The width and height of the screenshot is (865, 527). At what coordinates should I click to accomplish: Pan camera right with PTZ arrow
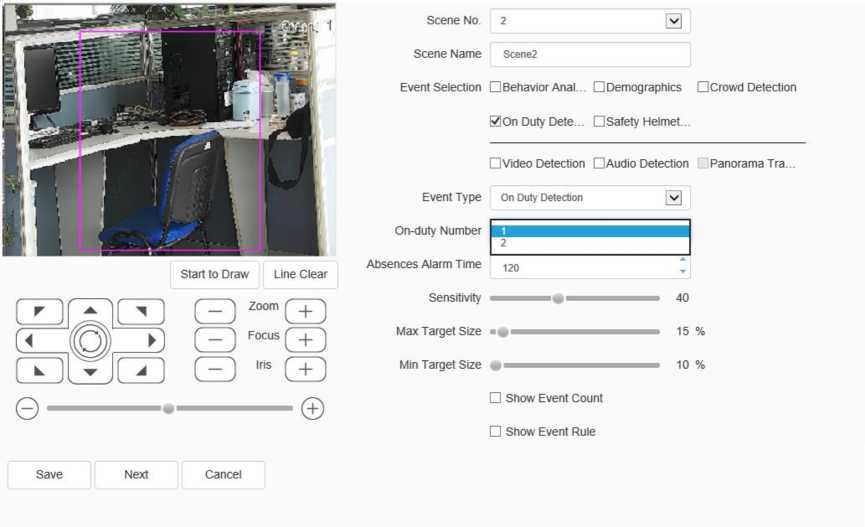(151, 341)
